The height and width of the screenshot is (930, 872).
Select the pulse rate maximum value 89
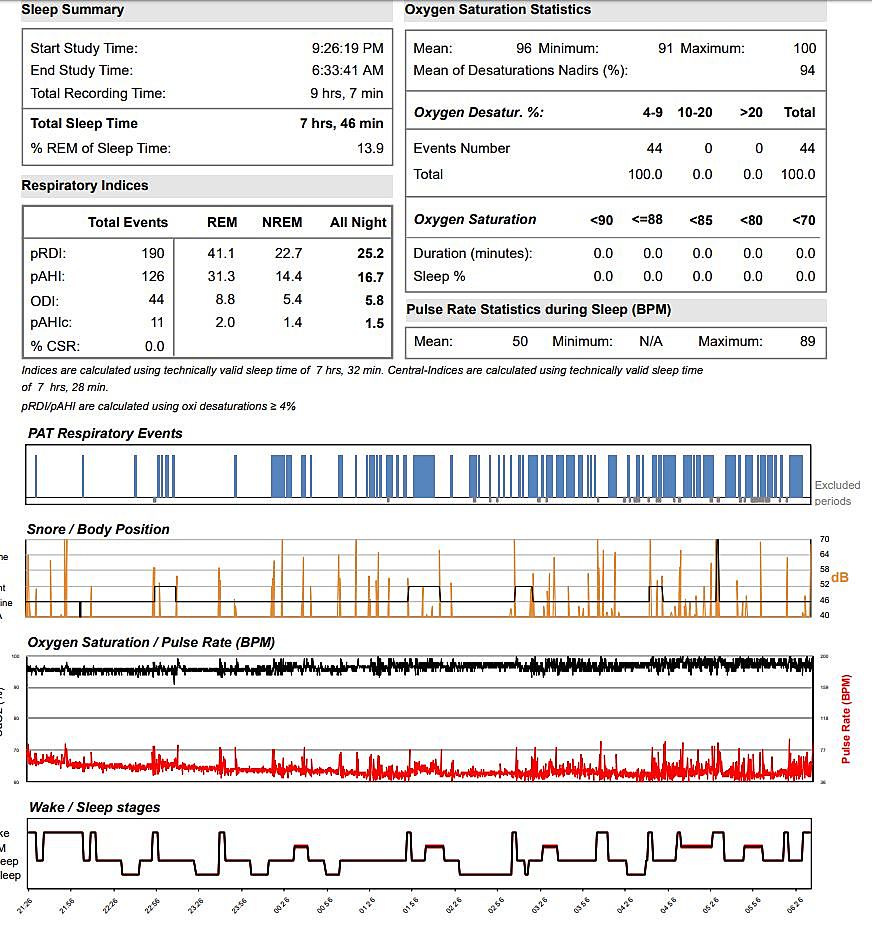807,342
